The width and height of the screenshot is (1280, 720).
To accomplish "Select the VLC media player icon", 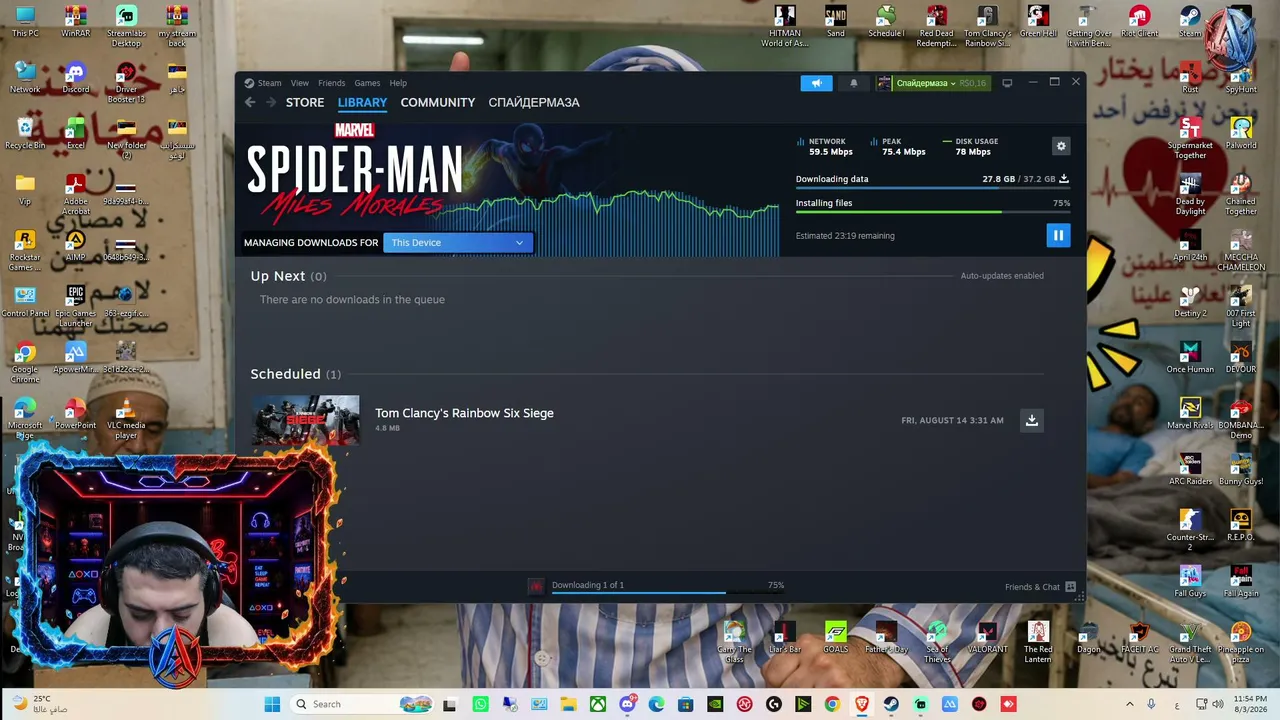I will pos(126,419).
